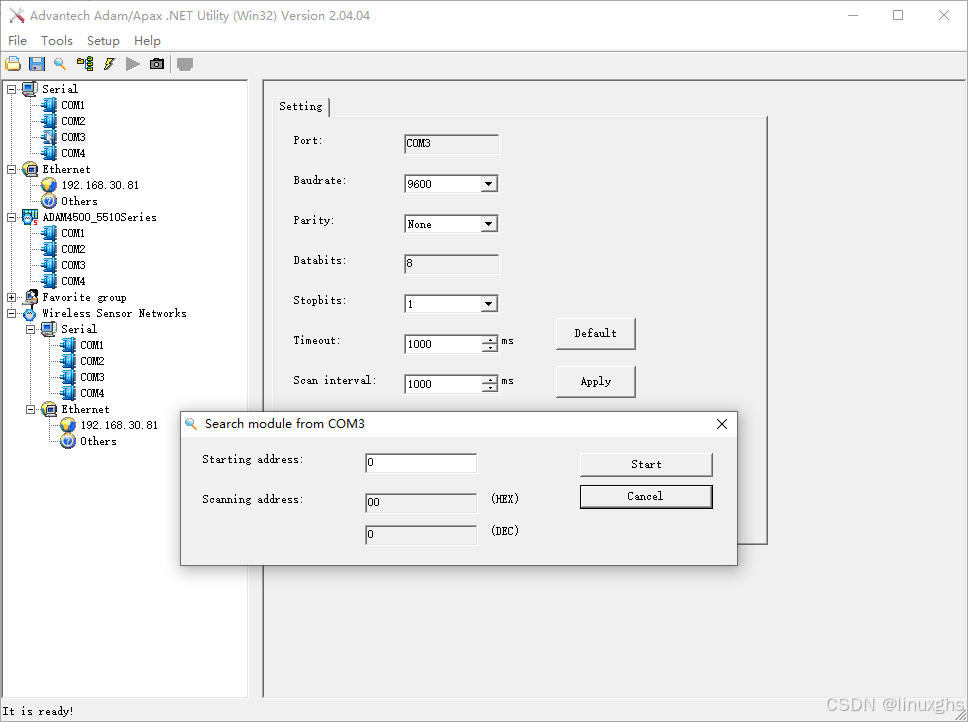Click the Wireless Sensor Networks node icon

(x=30, y=314)
